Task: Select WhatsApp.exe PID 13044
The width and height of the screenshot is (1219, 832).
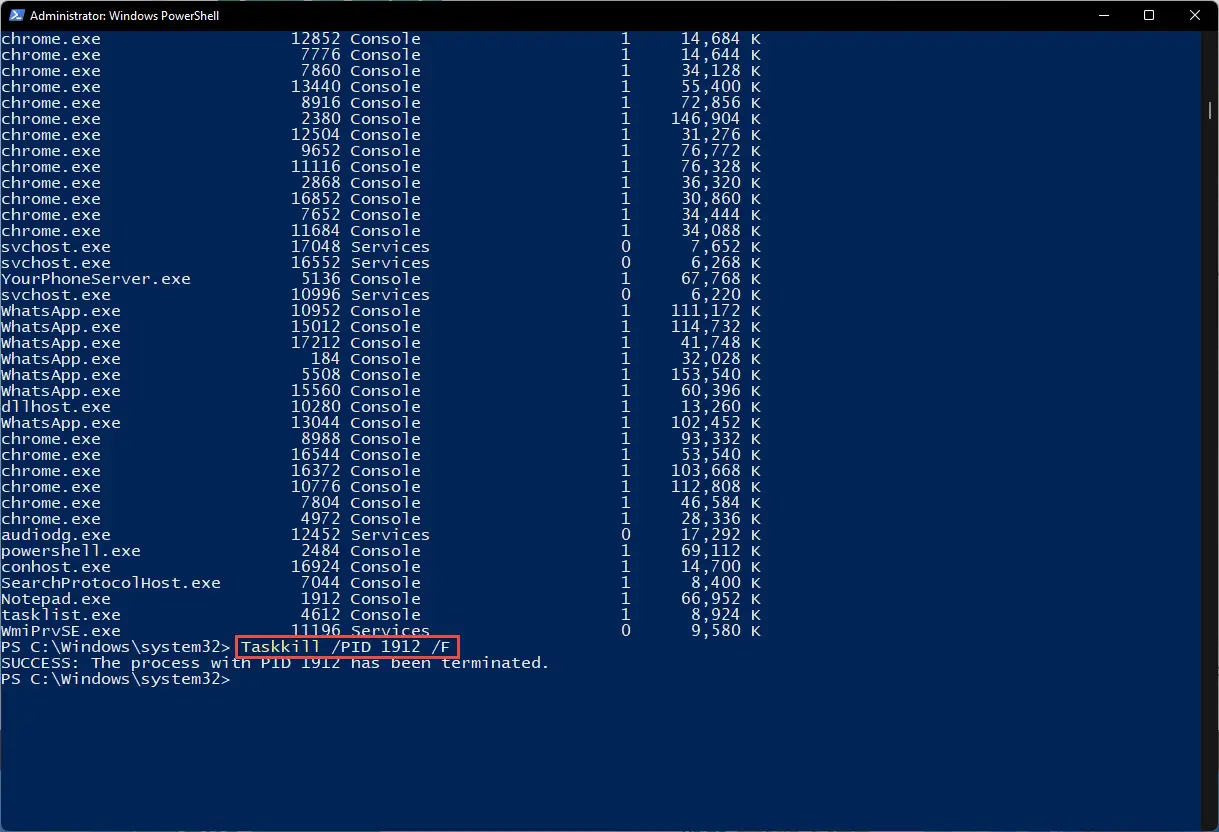Action: point(315,423)
